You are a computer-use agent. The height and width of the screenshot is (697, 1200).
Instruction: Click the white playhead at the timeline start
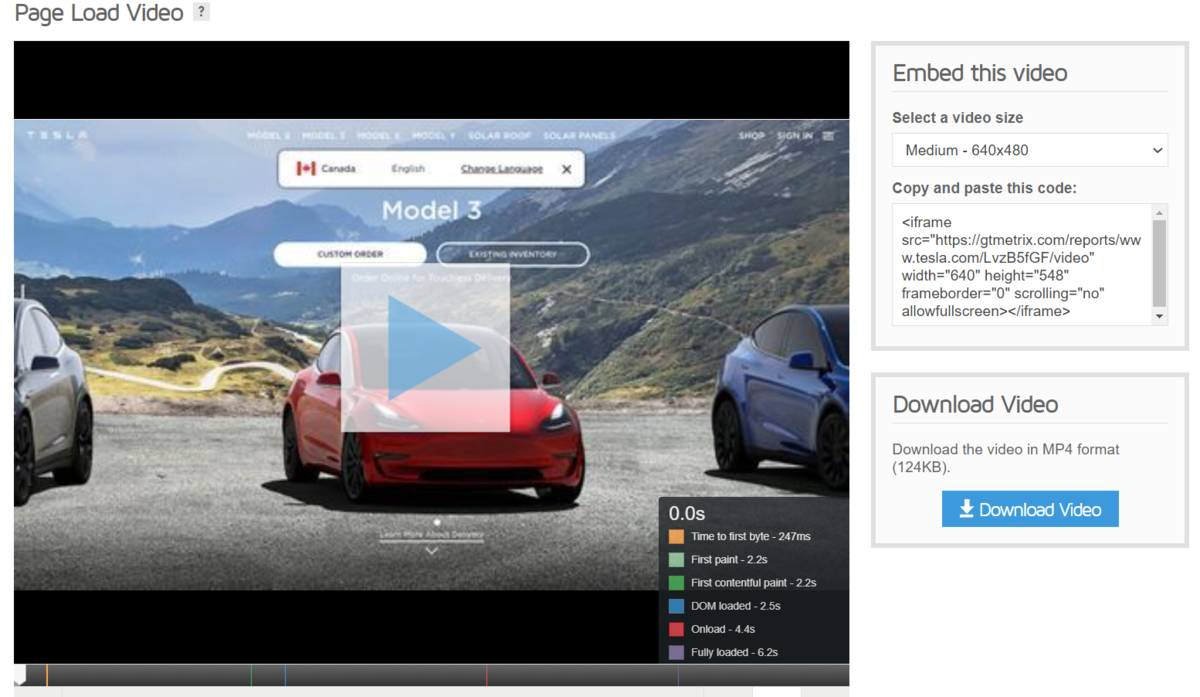click(x=20, y=676)
